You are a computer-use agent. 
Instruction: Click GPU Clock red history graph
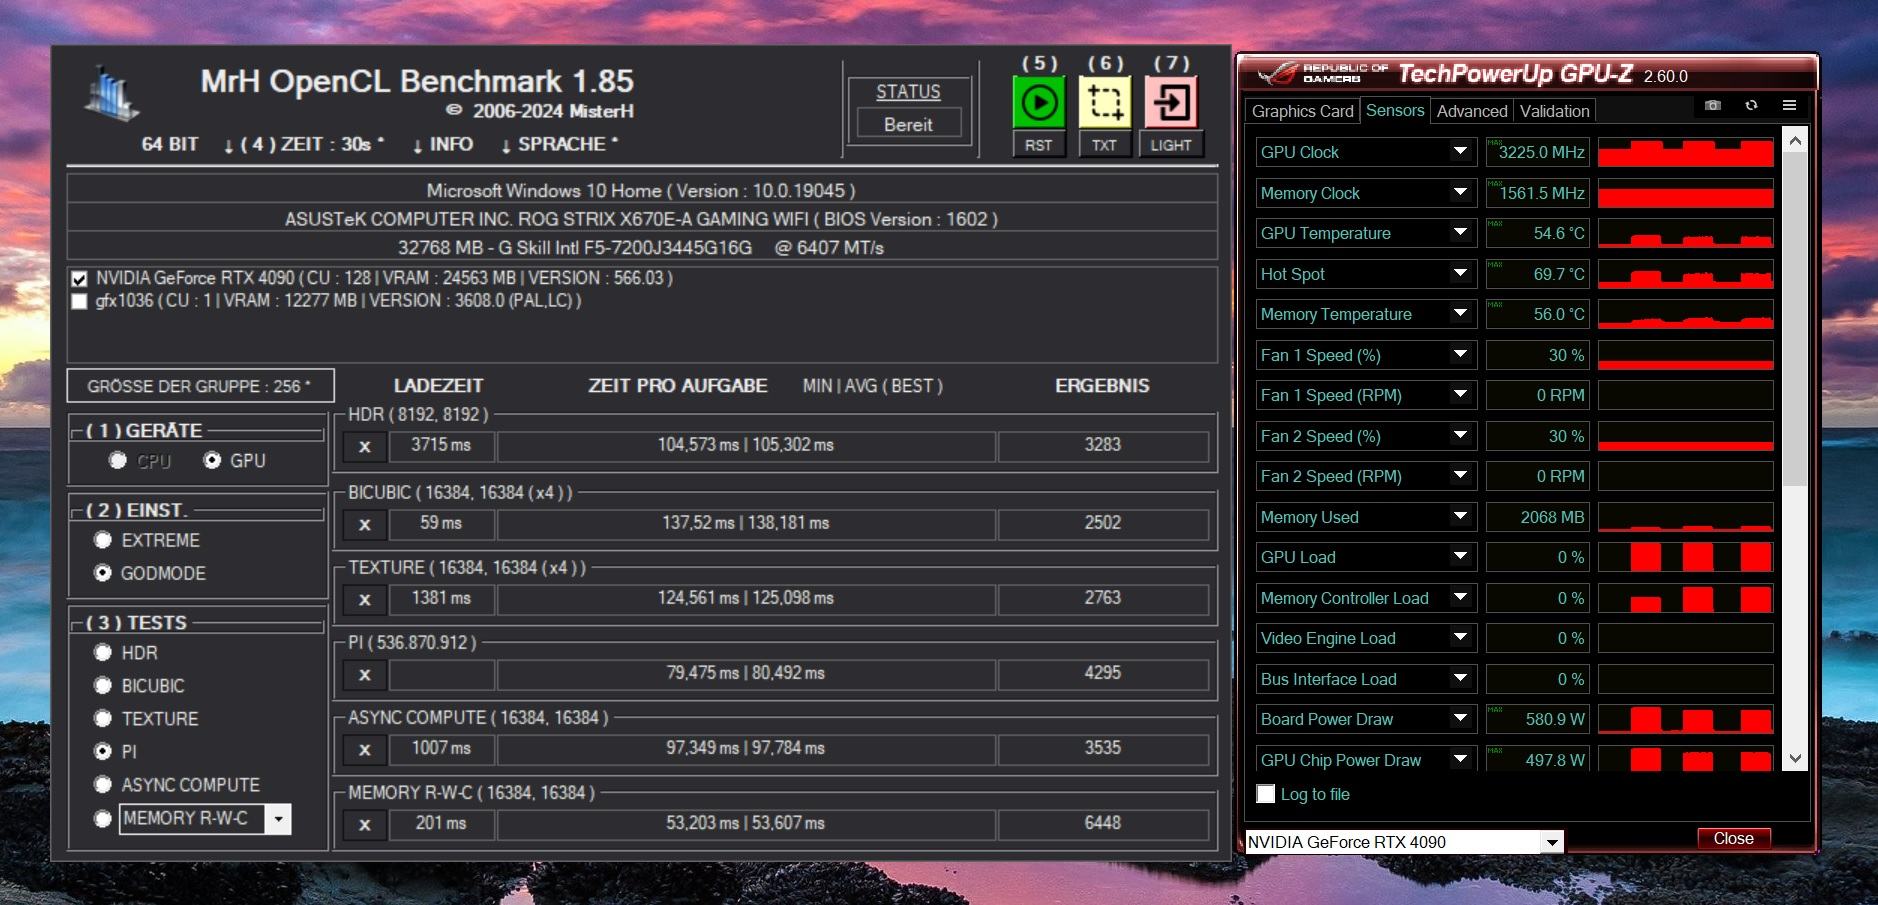pos(1685,152)
